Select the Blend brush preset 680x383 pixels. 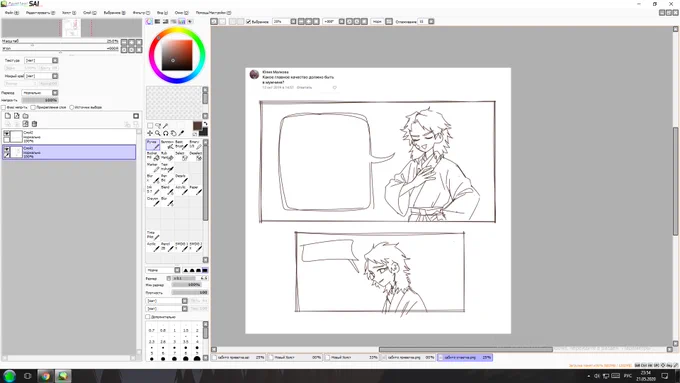[x=167, y=190]
